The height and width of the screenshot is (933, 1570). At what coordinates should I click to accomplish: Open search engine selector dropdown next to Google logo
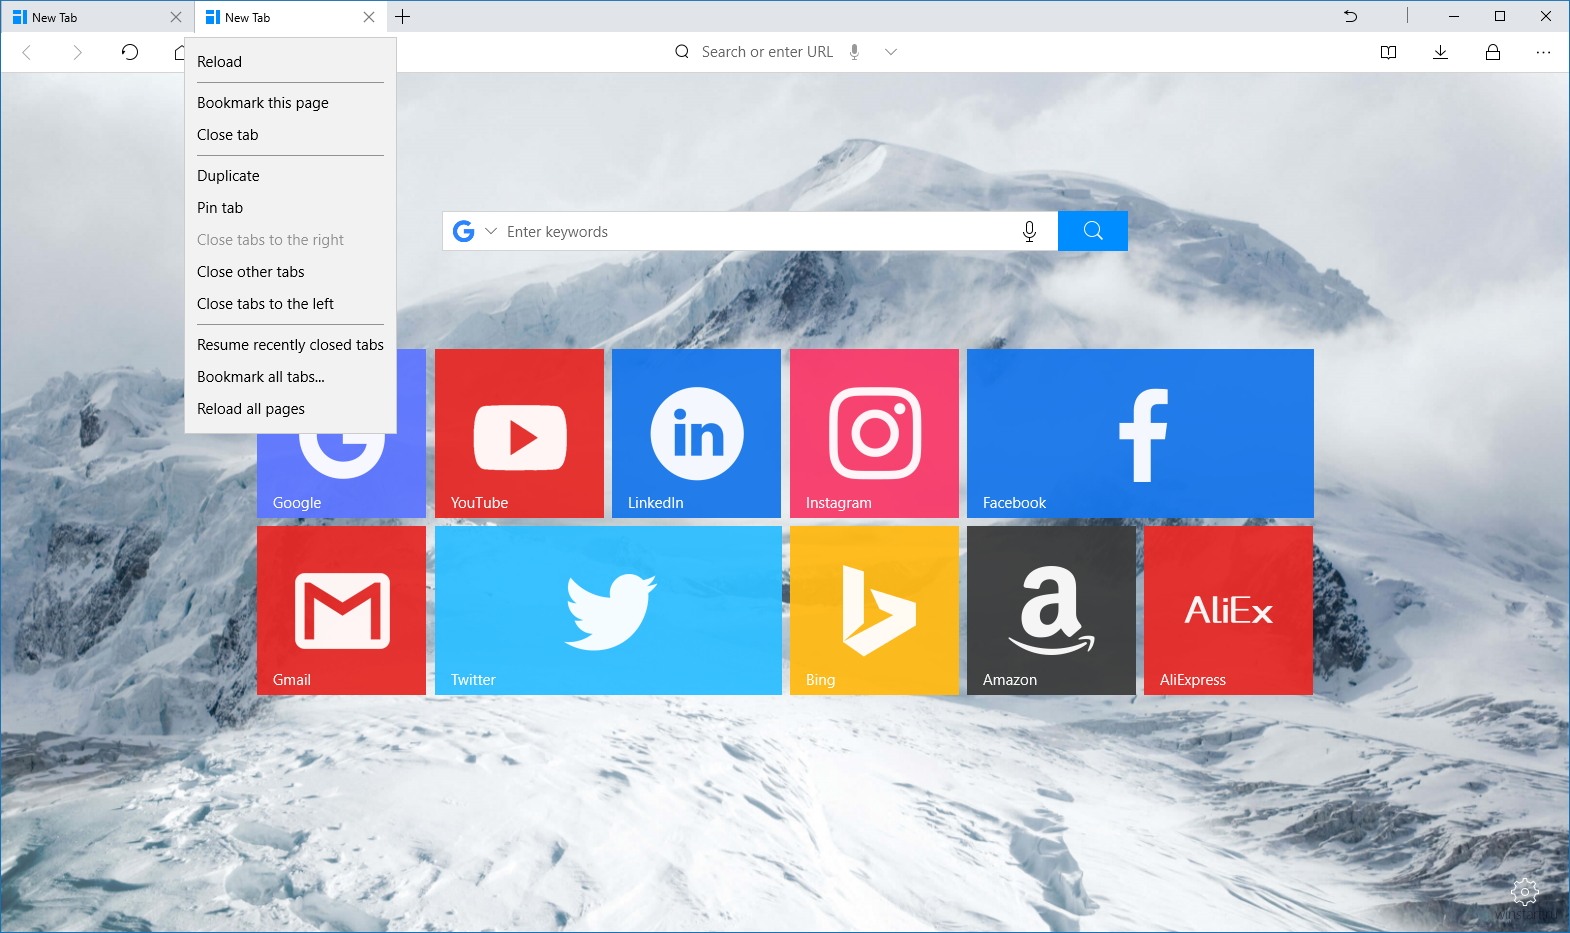click(491, 231)
